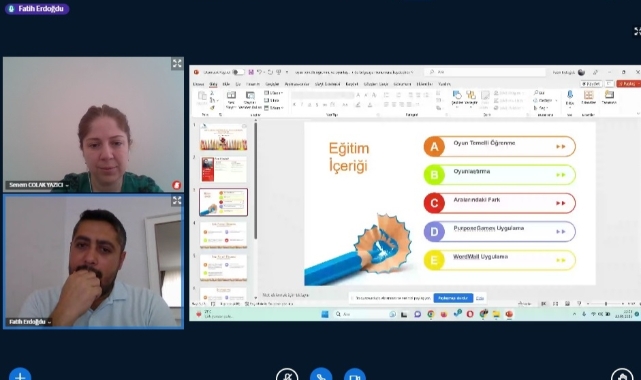This screenshot has height=380, width=641.
Task: Click the PowerPoint save icon
Action: coord(251,72)
